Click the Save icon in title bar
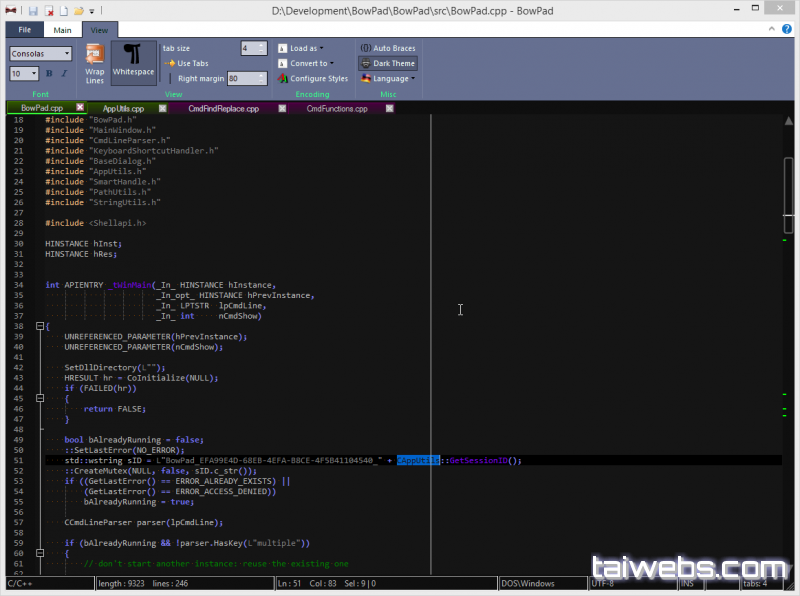 [x=33, y=10]
